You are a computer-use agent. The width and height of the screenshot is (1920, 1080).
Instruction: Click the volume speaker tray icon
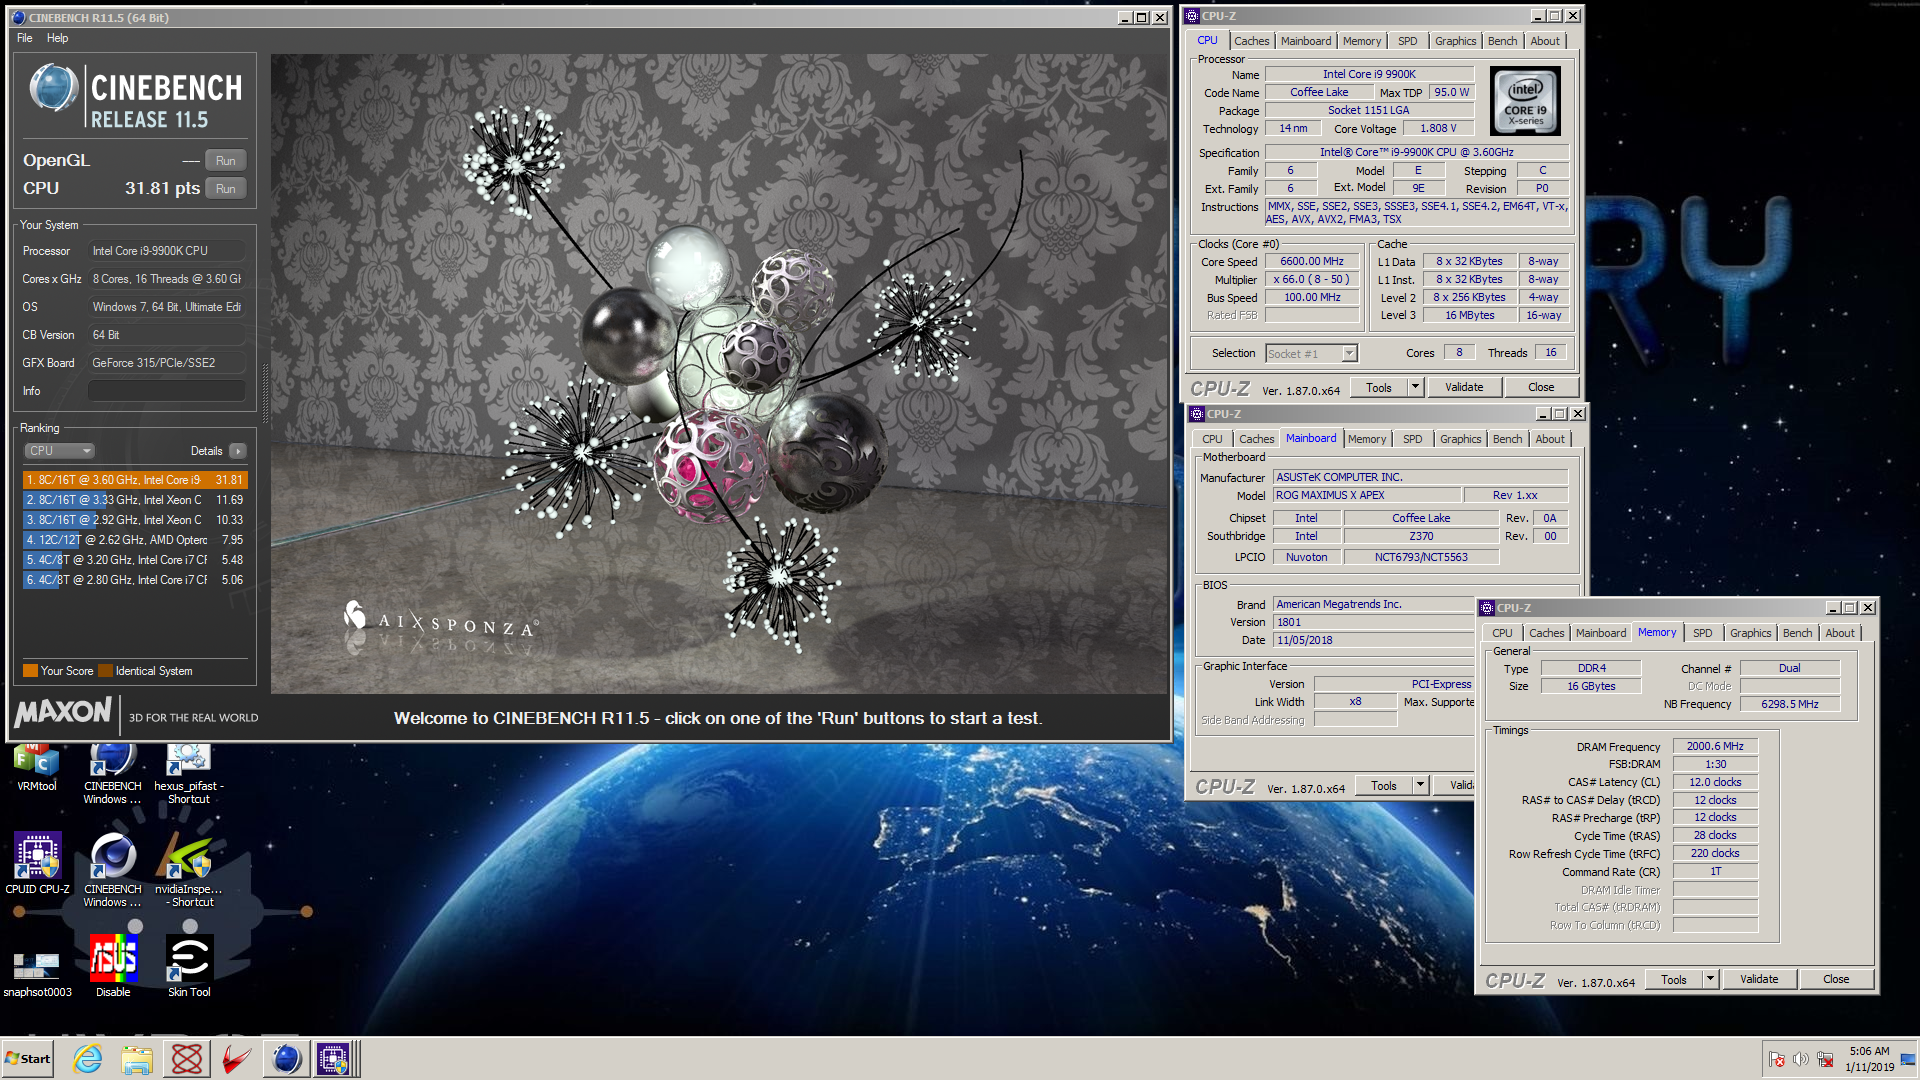pyautogui.click(x=1801, y=1059)
